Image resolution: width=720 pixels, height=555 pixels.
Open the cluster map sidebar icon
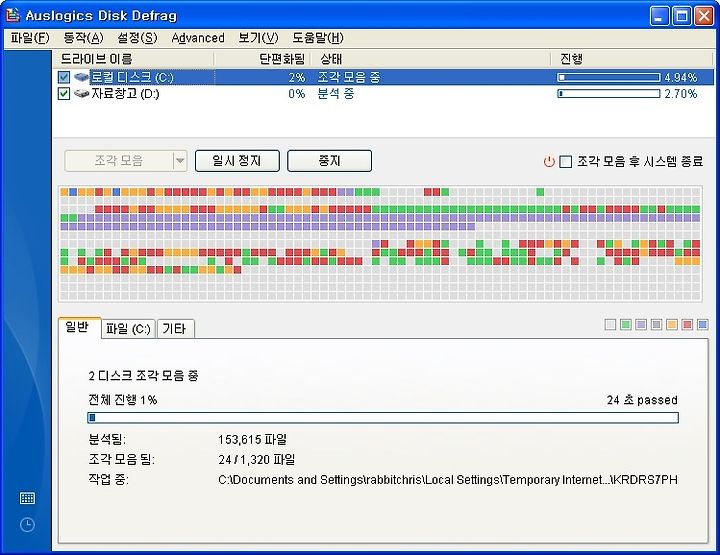tap(28, 498)
